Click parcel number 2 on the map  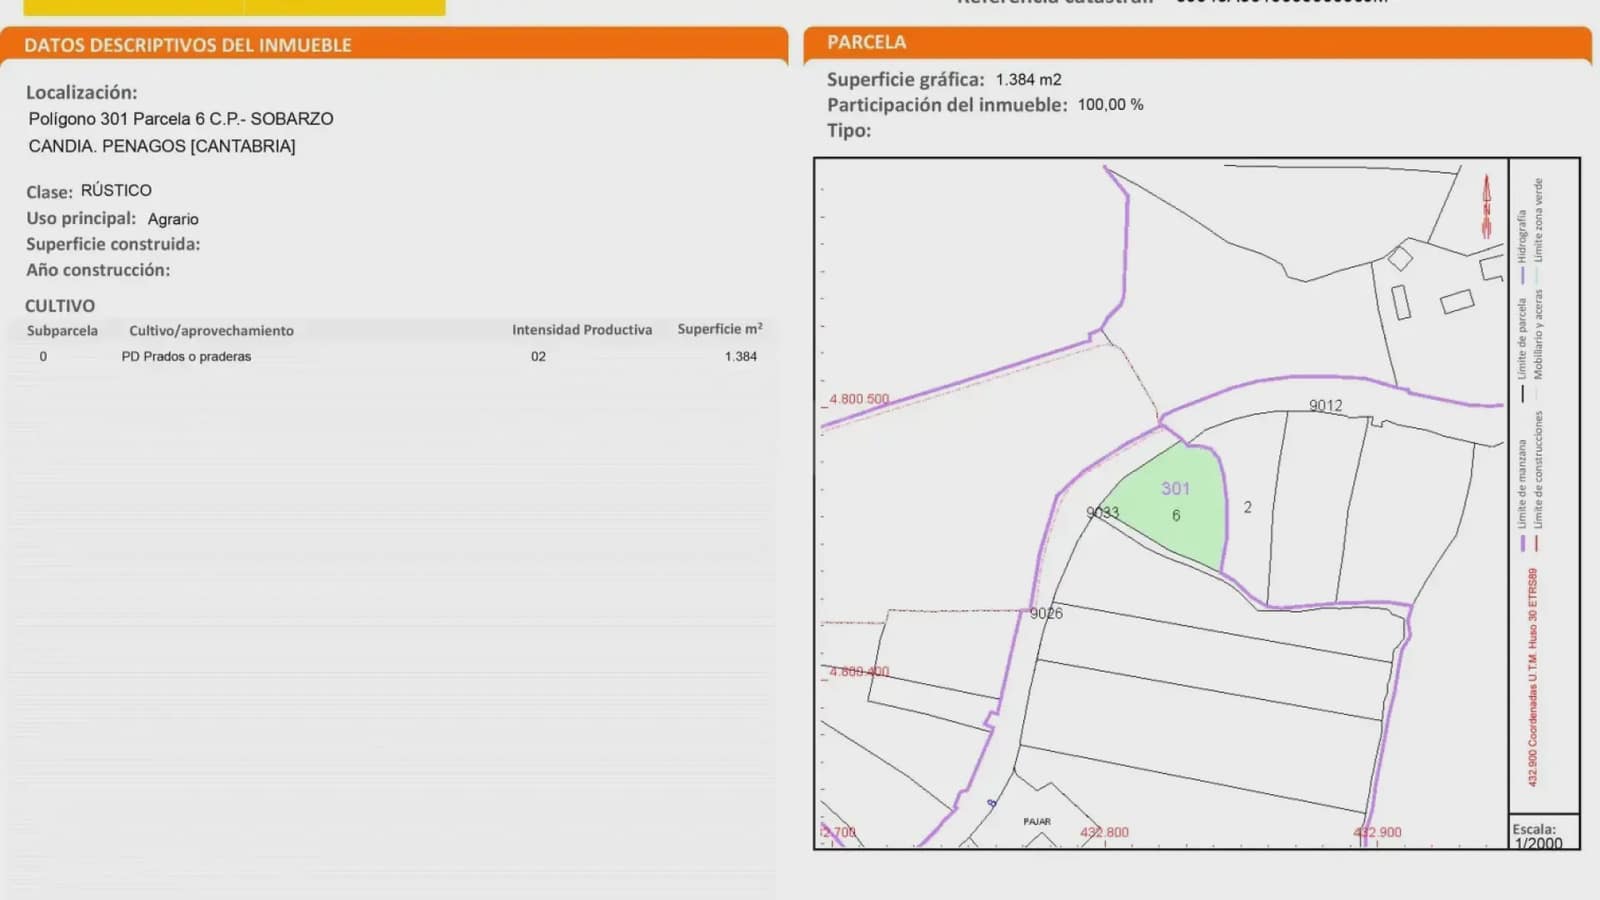point(1247,508)
